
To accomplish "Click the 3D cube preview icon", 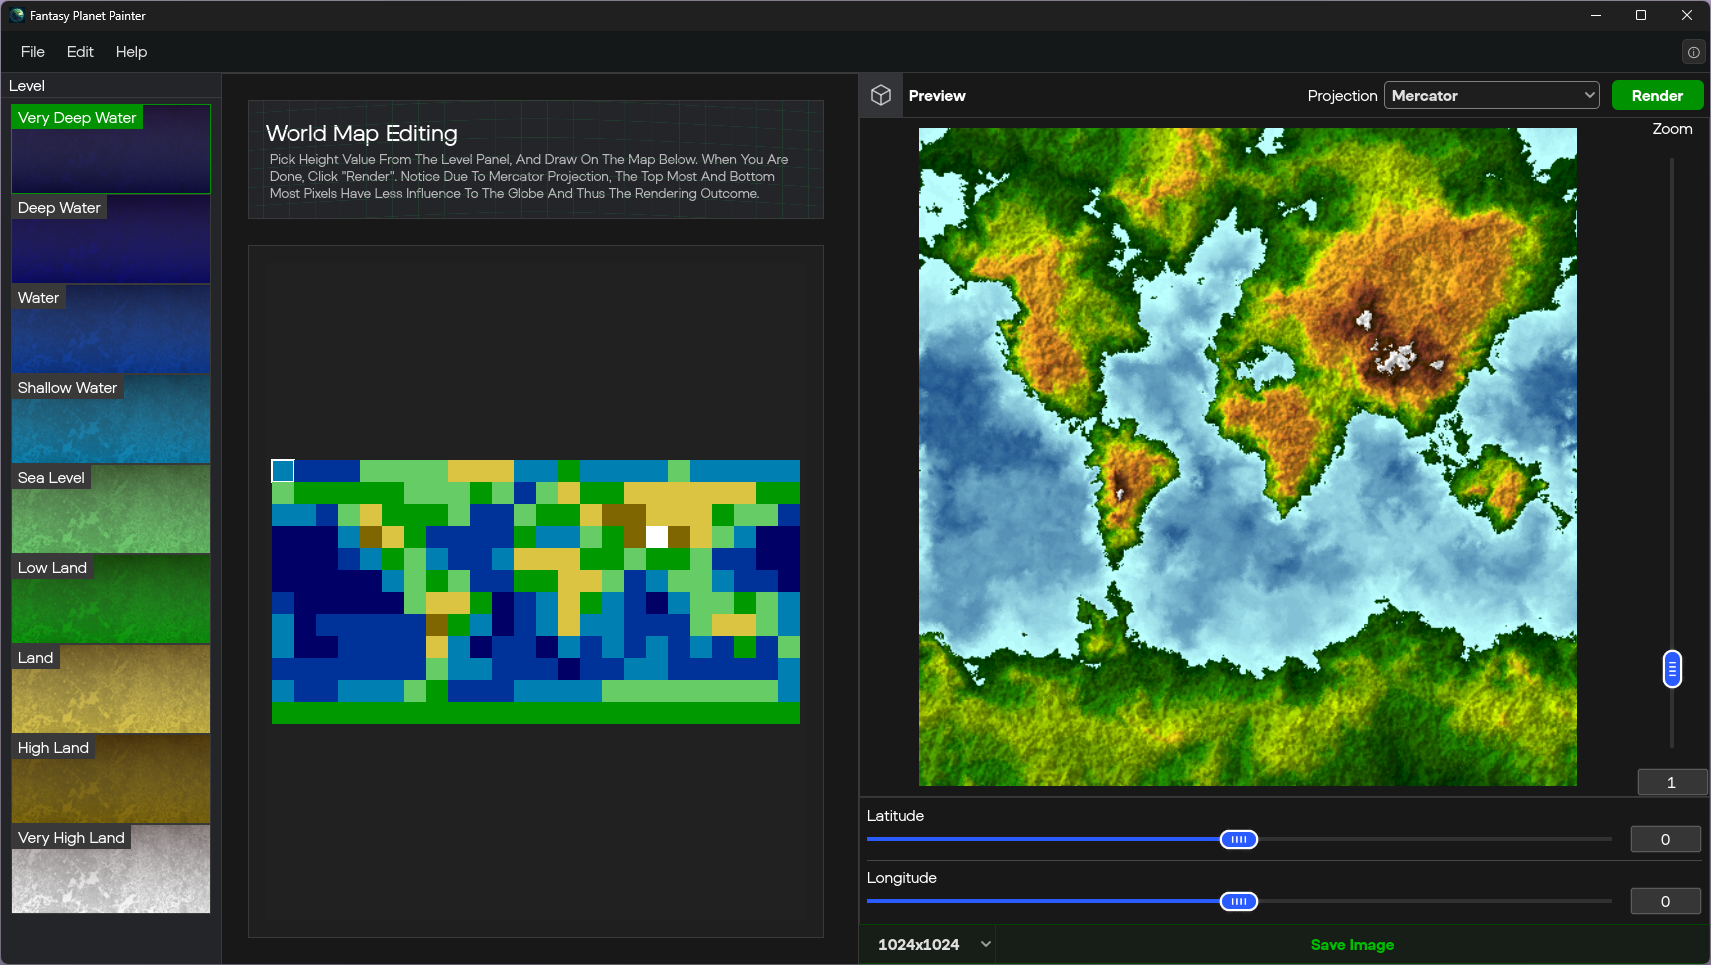I will click(x=880, y=95).
